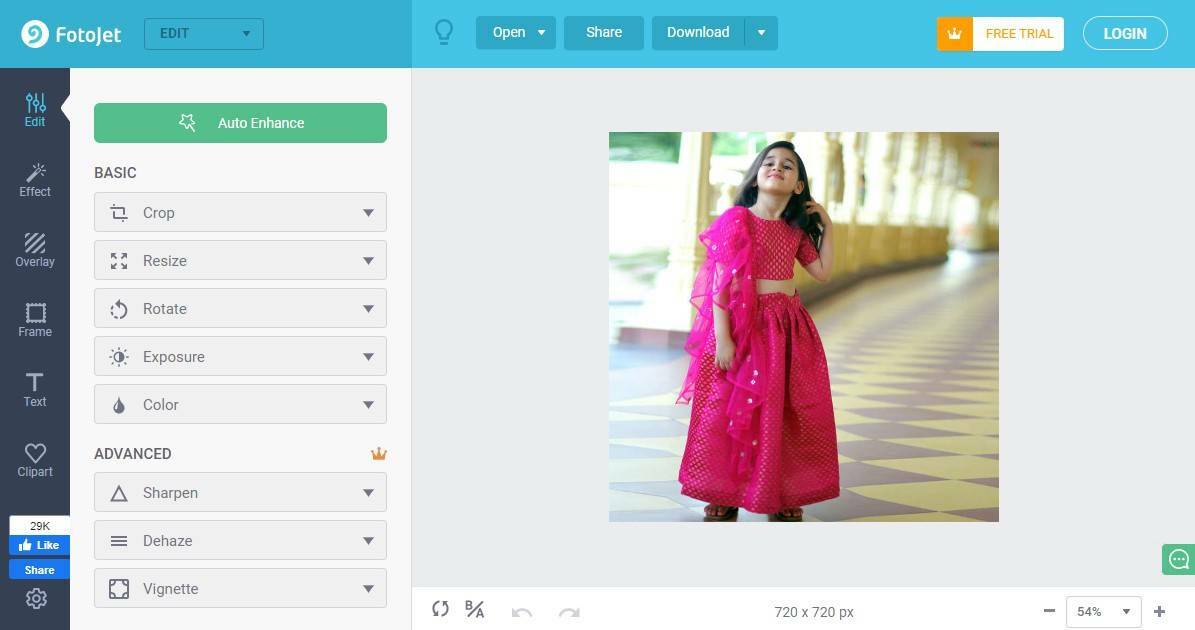The height and width of the screenshot is (630, 1195).
Task: Click the Resize tool icon
Action: (x=119, y=261)
